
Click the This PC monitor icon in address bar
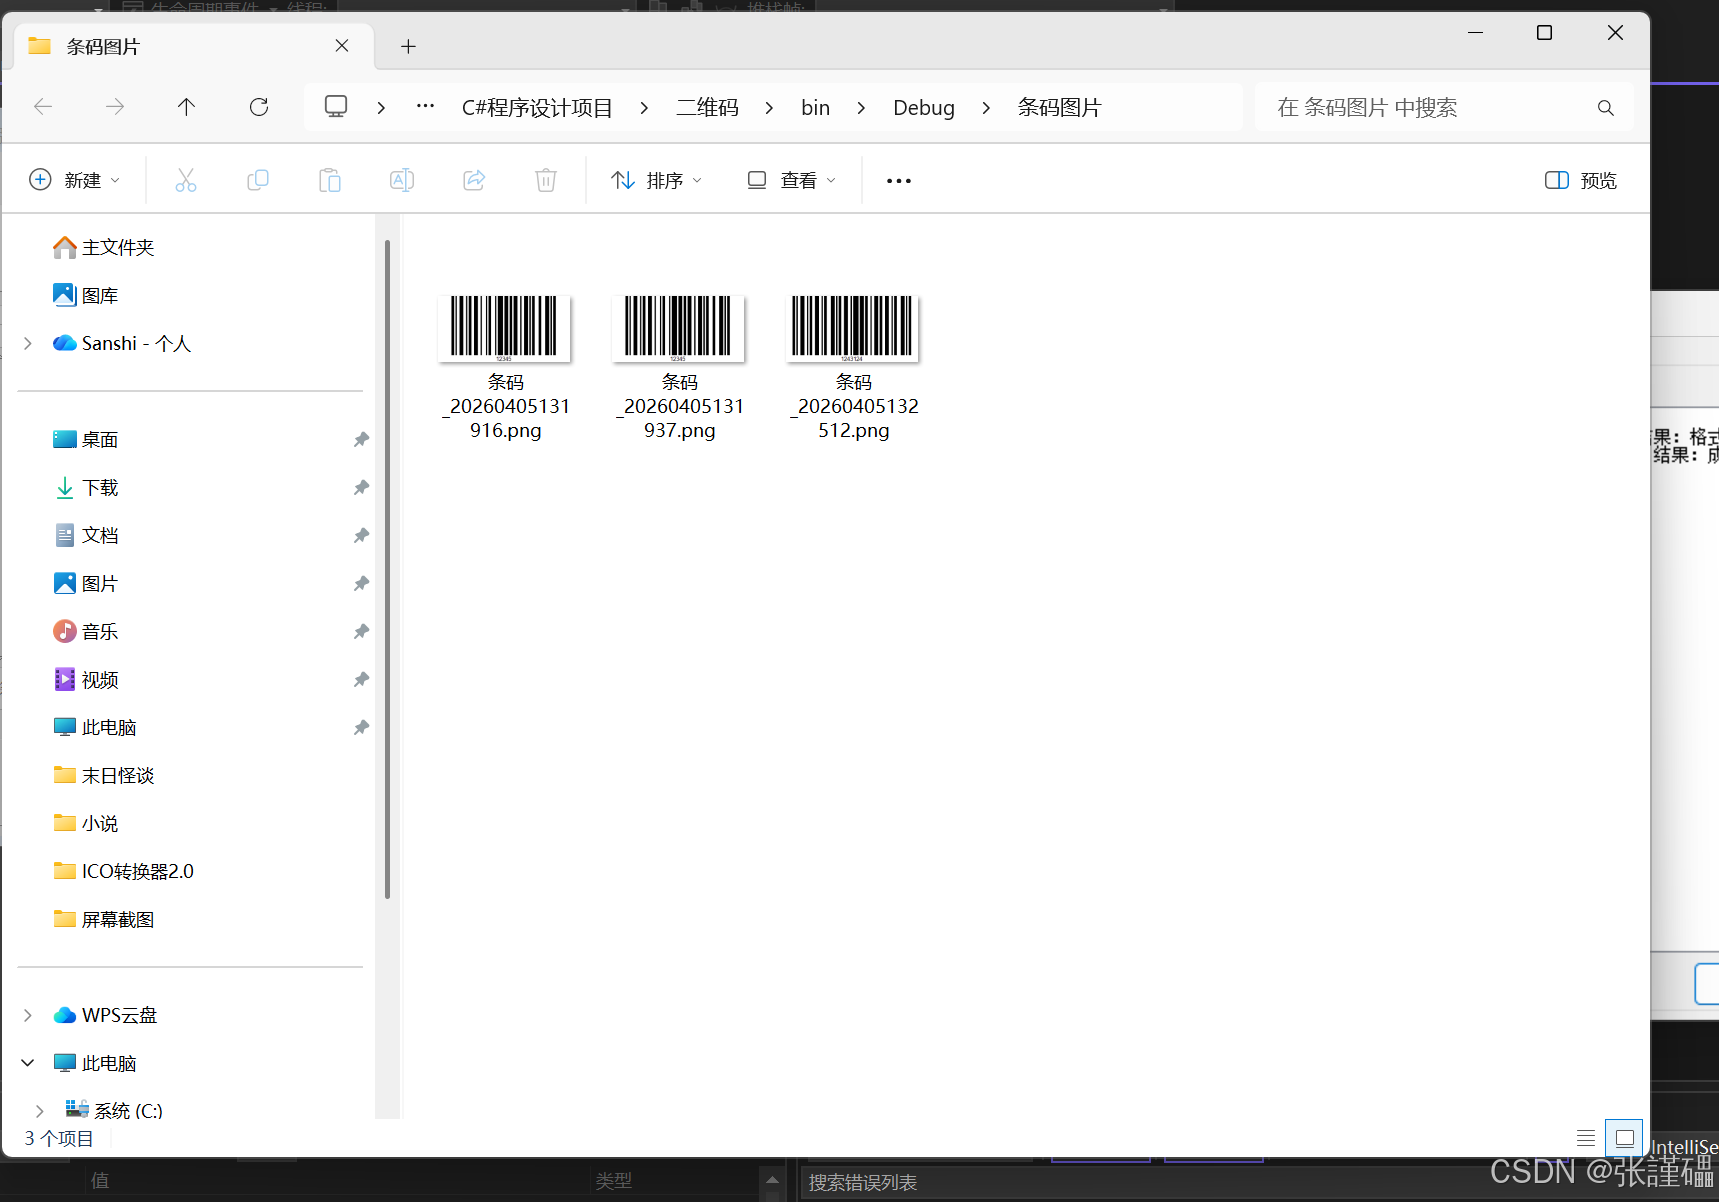click(x=336, y=107)
